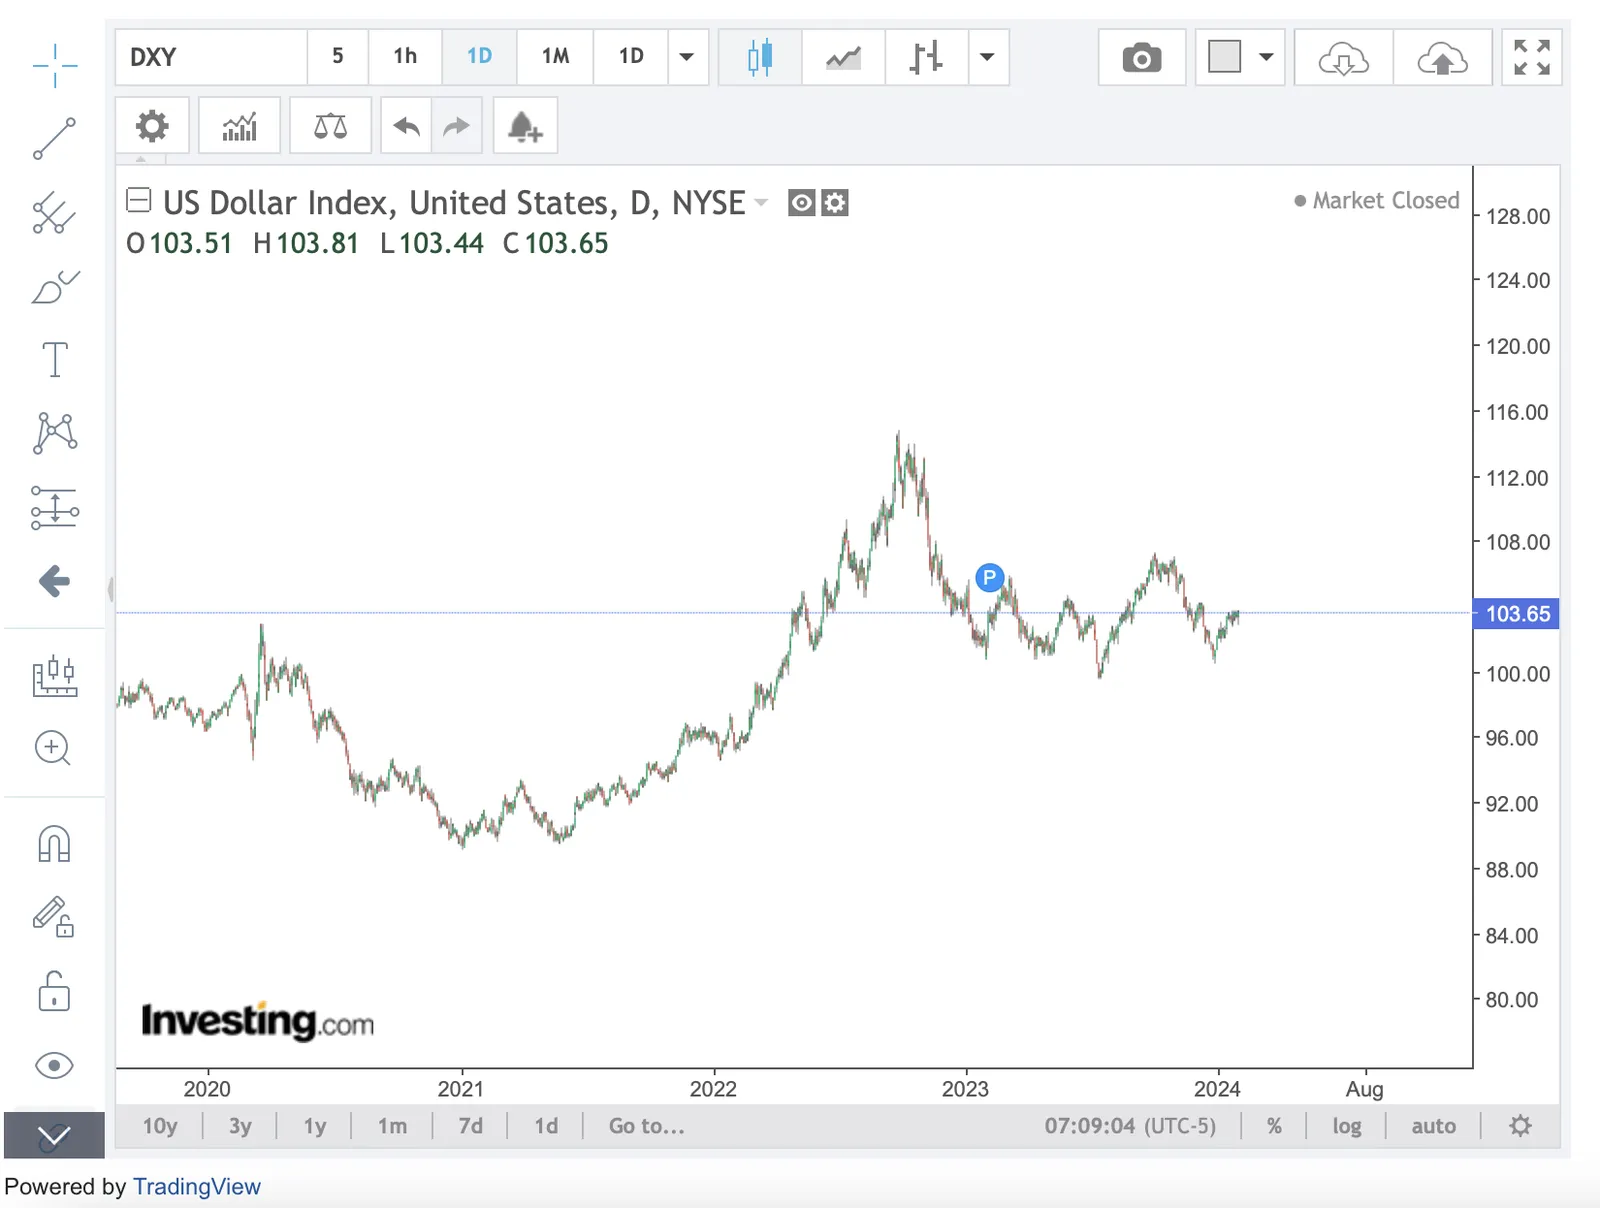This screenshot has width=1600, height=1208.
Task: Toggle stay in drawing mode
Action: coord(54,916)
